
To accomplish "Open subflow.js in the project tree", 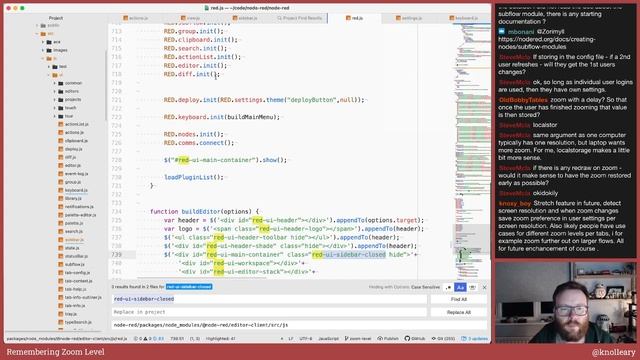I will pos(75,264).
